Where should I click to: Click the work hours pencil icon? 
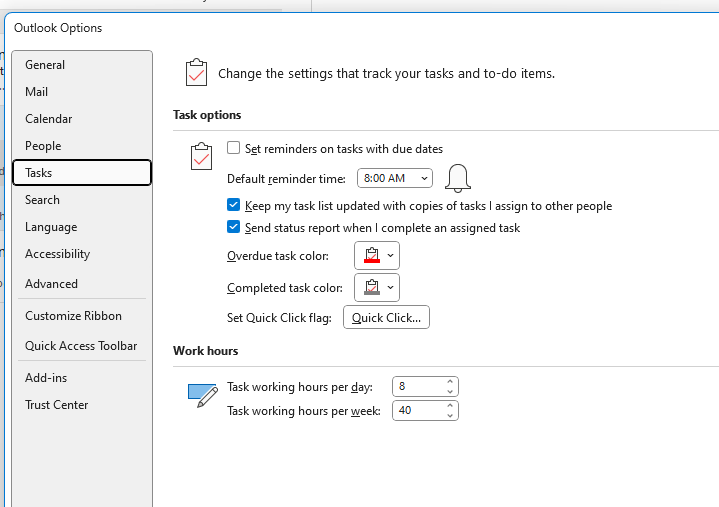point(203,395)
